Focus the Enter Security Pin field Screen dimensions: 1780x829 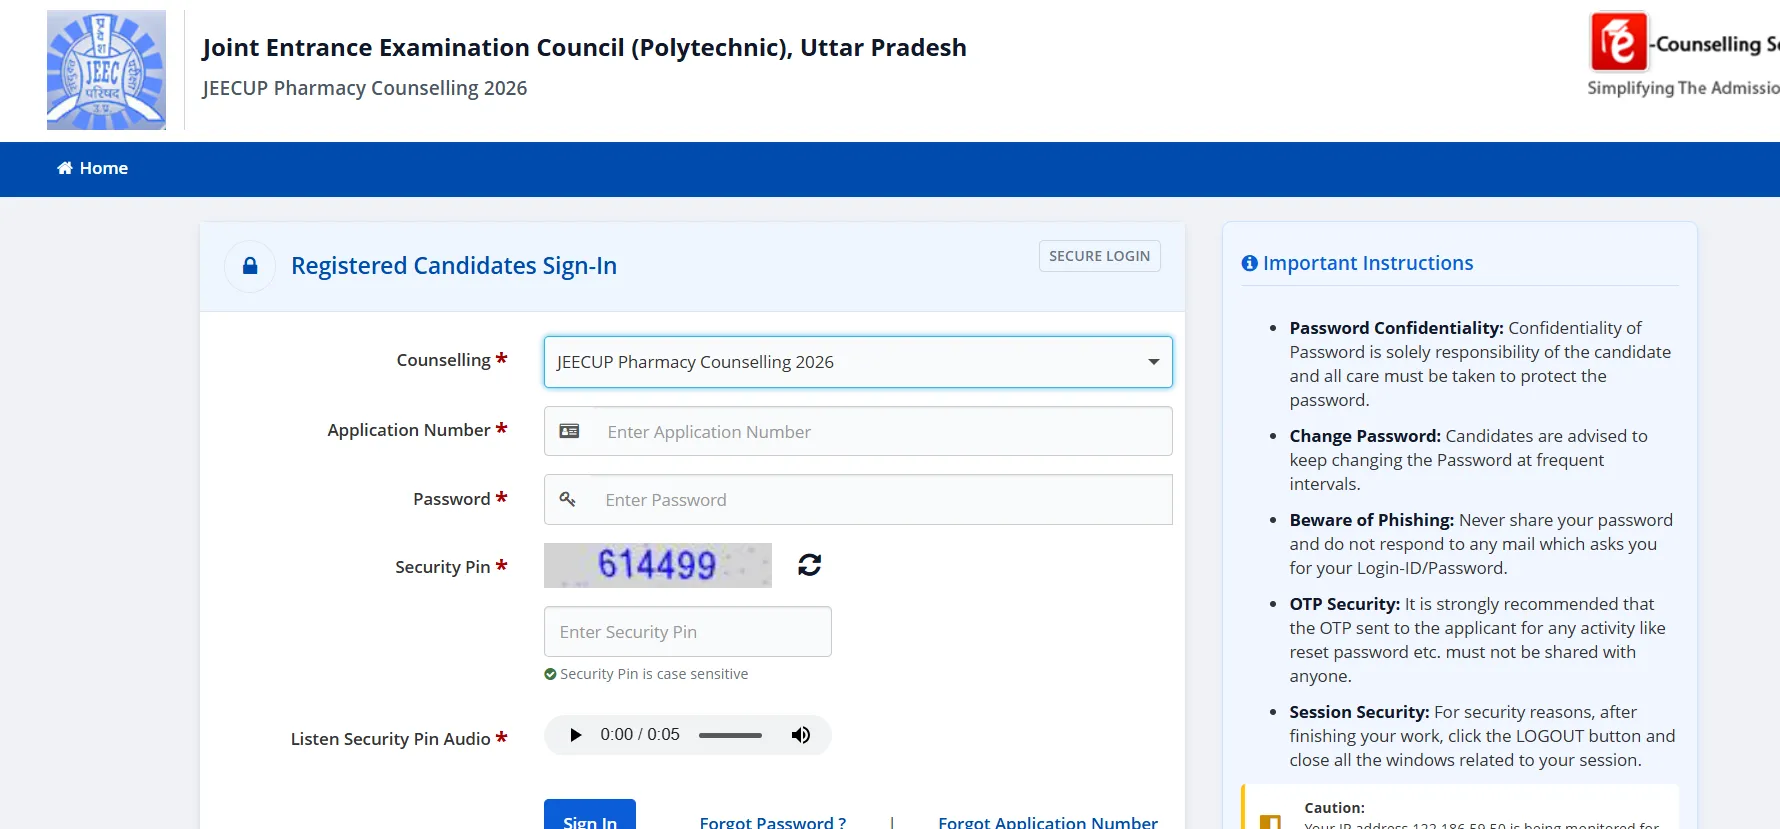point(688,632)
